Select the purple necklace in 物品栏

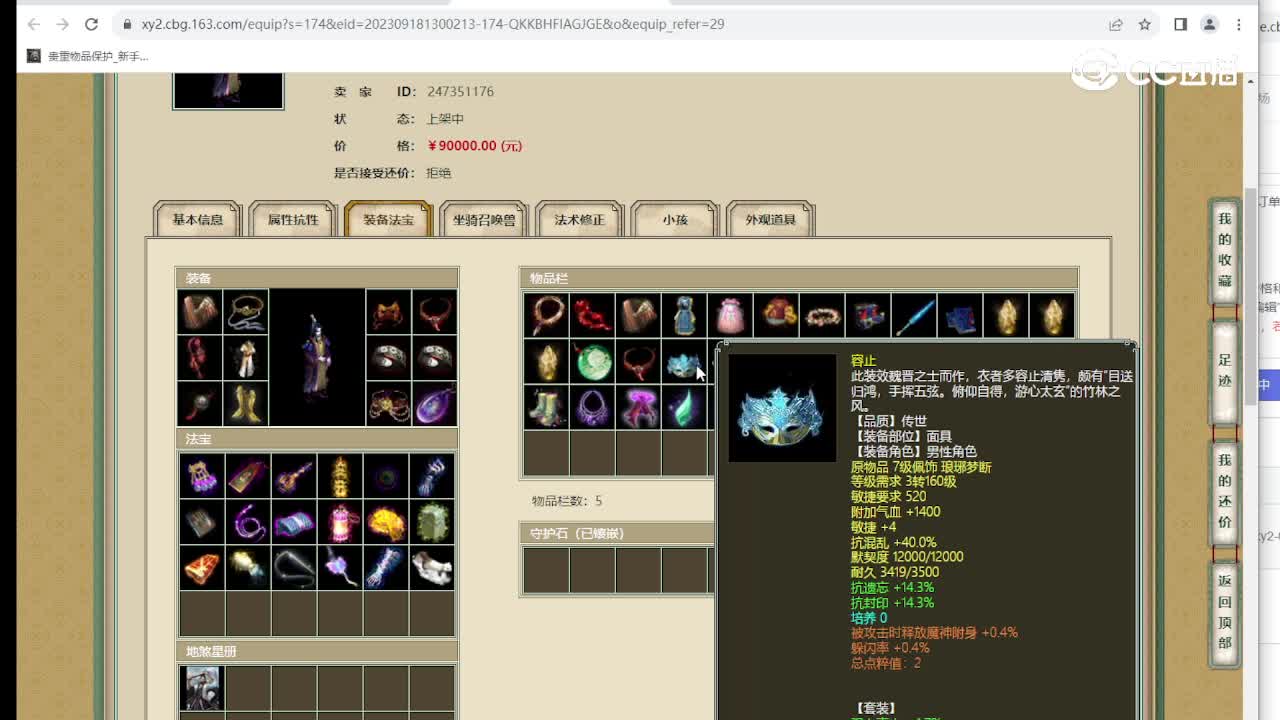593,407
